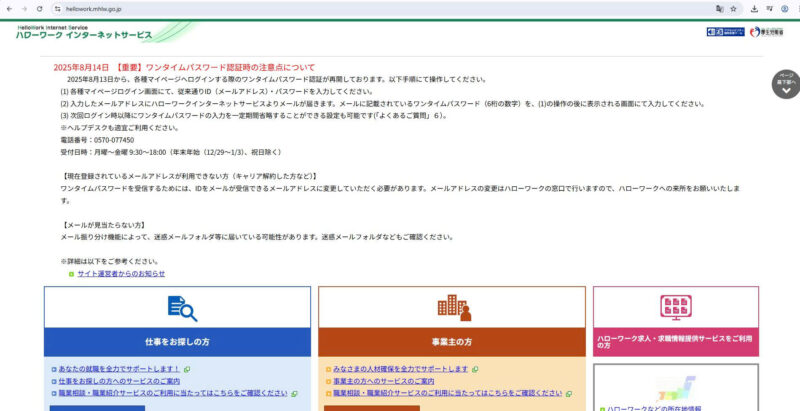Click the ※ヘルプデスクも適宜ご利用ください。 line
Image resolution: width=800 pixels, height=411 pixels.
(120, 128)
